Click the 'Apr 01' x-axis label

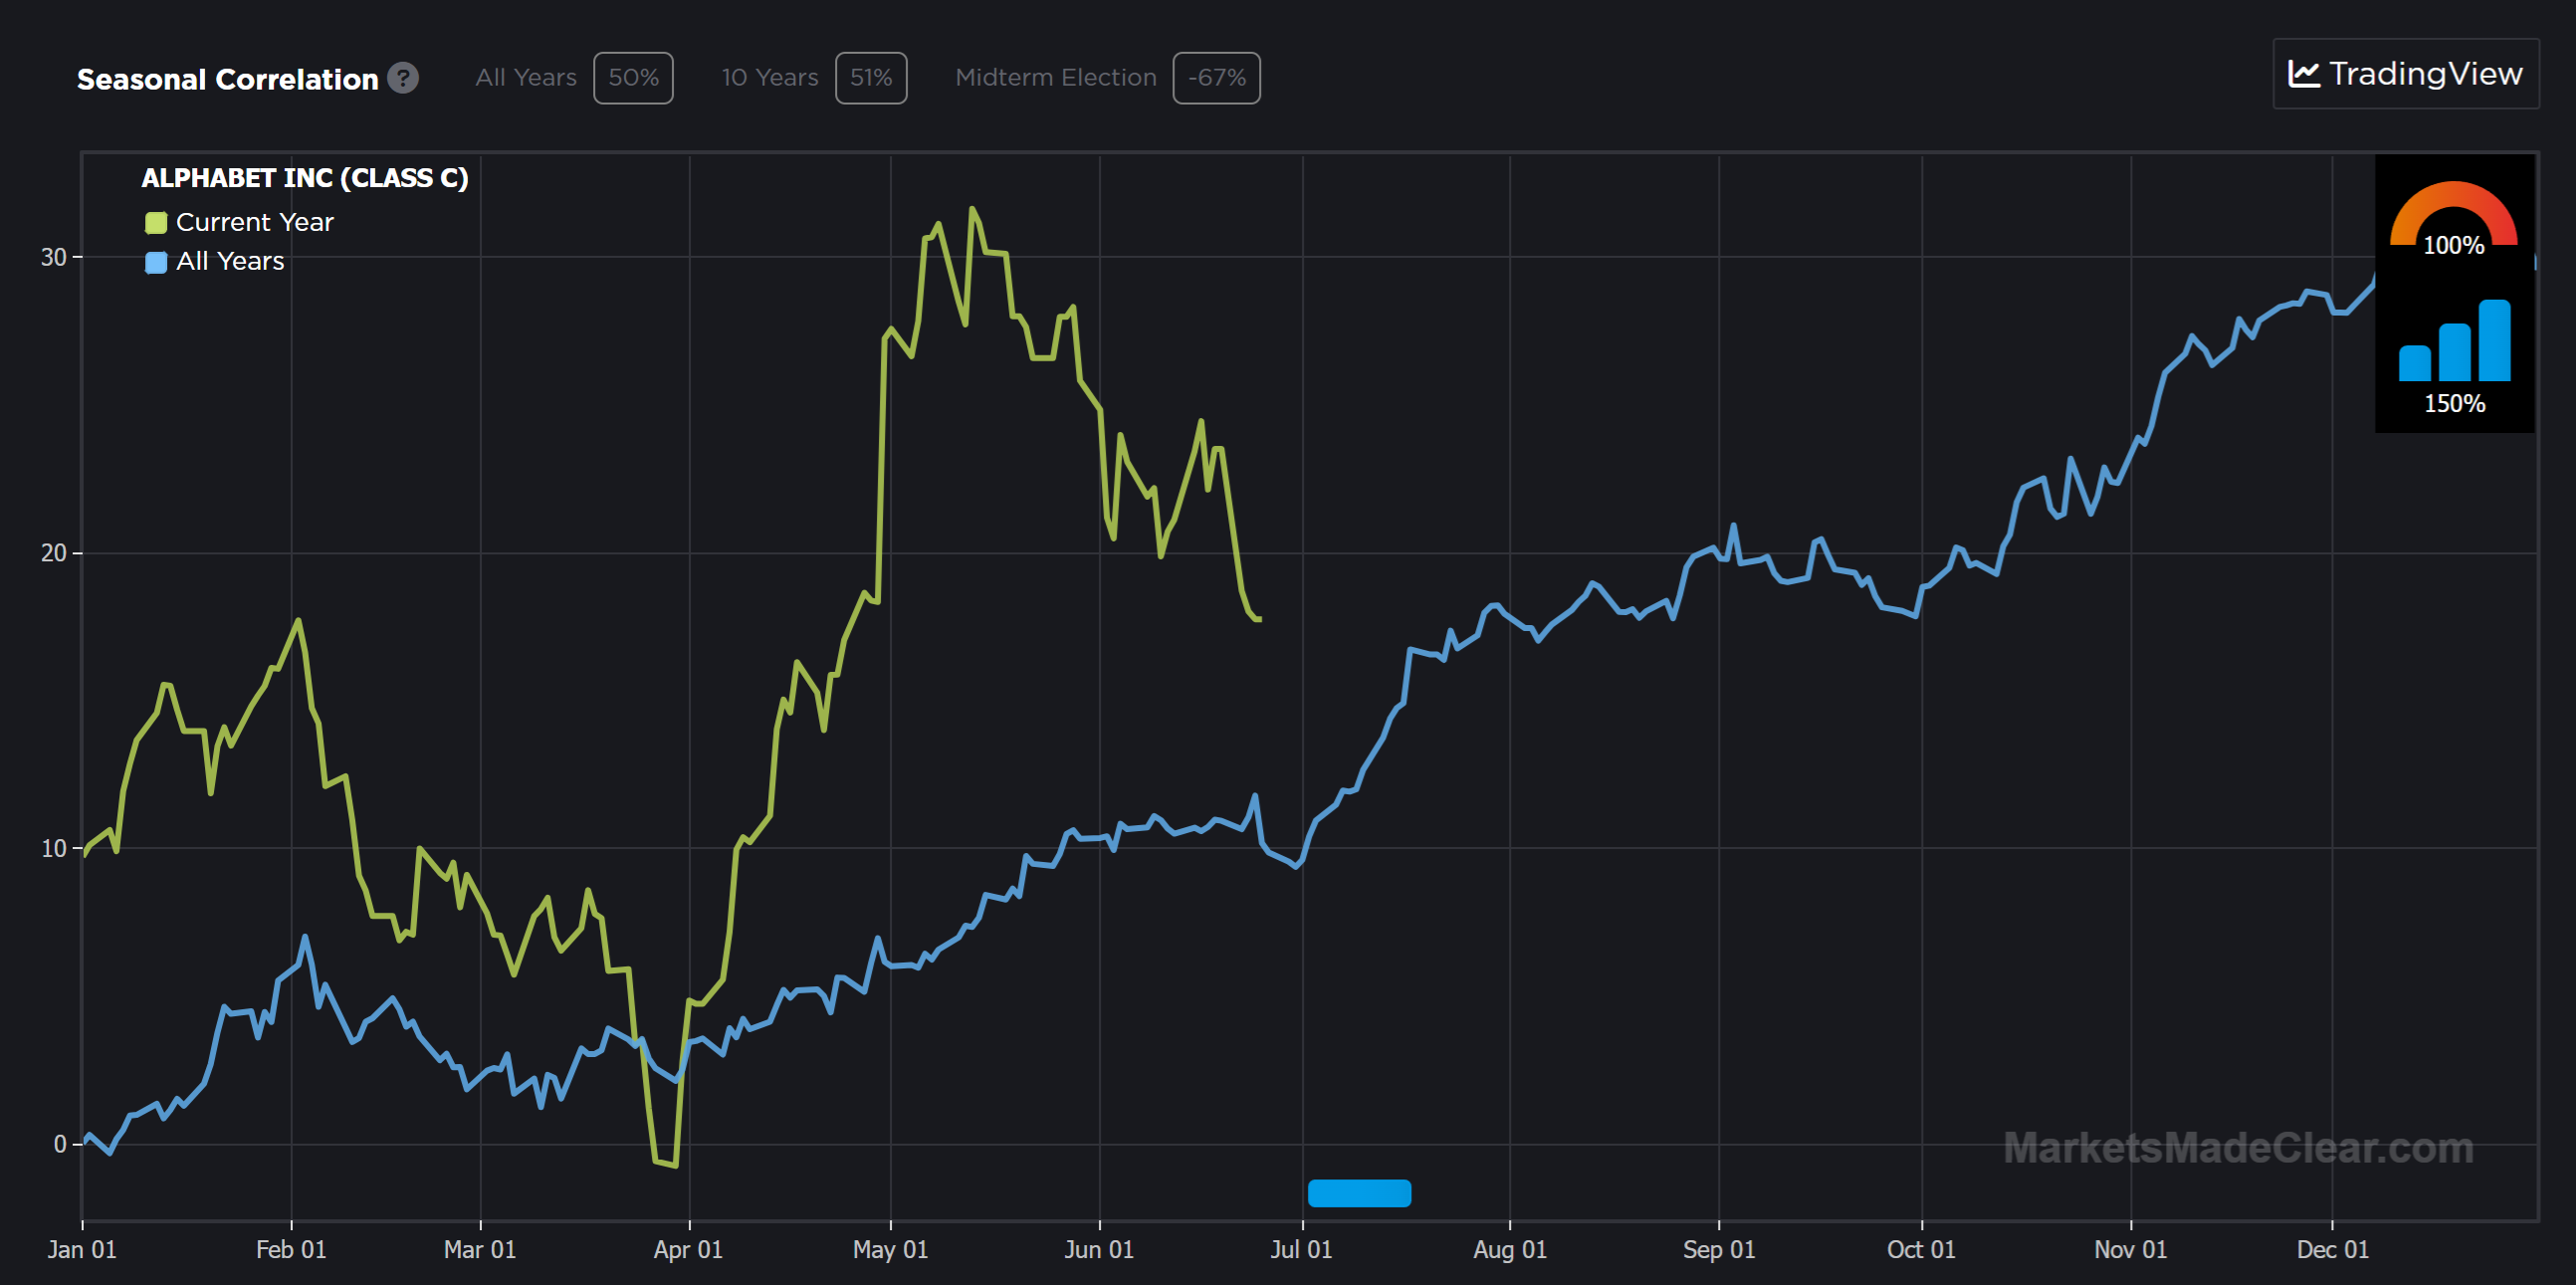(688, 1249)
